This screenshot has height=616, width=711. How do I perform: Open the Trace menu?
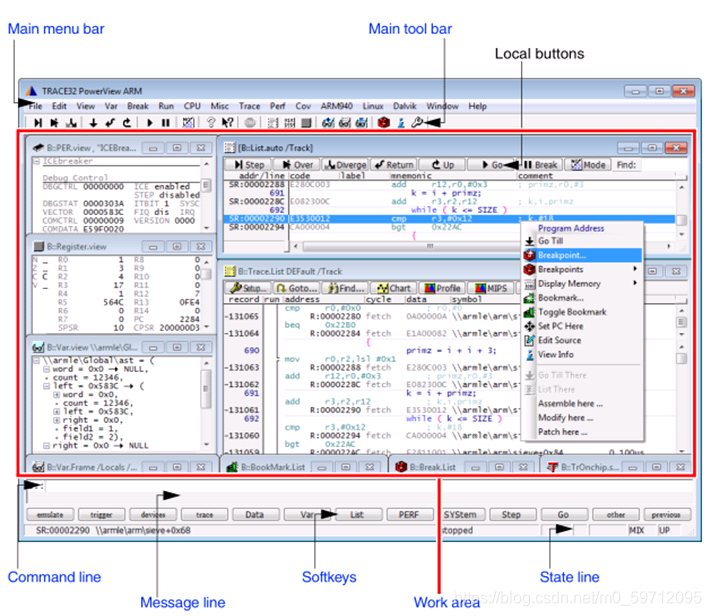249,106
